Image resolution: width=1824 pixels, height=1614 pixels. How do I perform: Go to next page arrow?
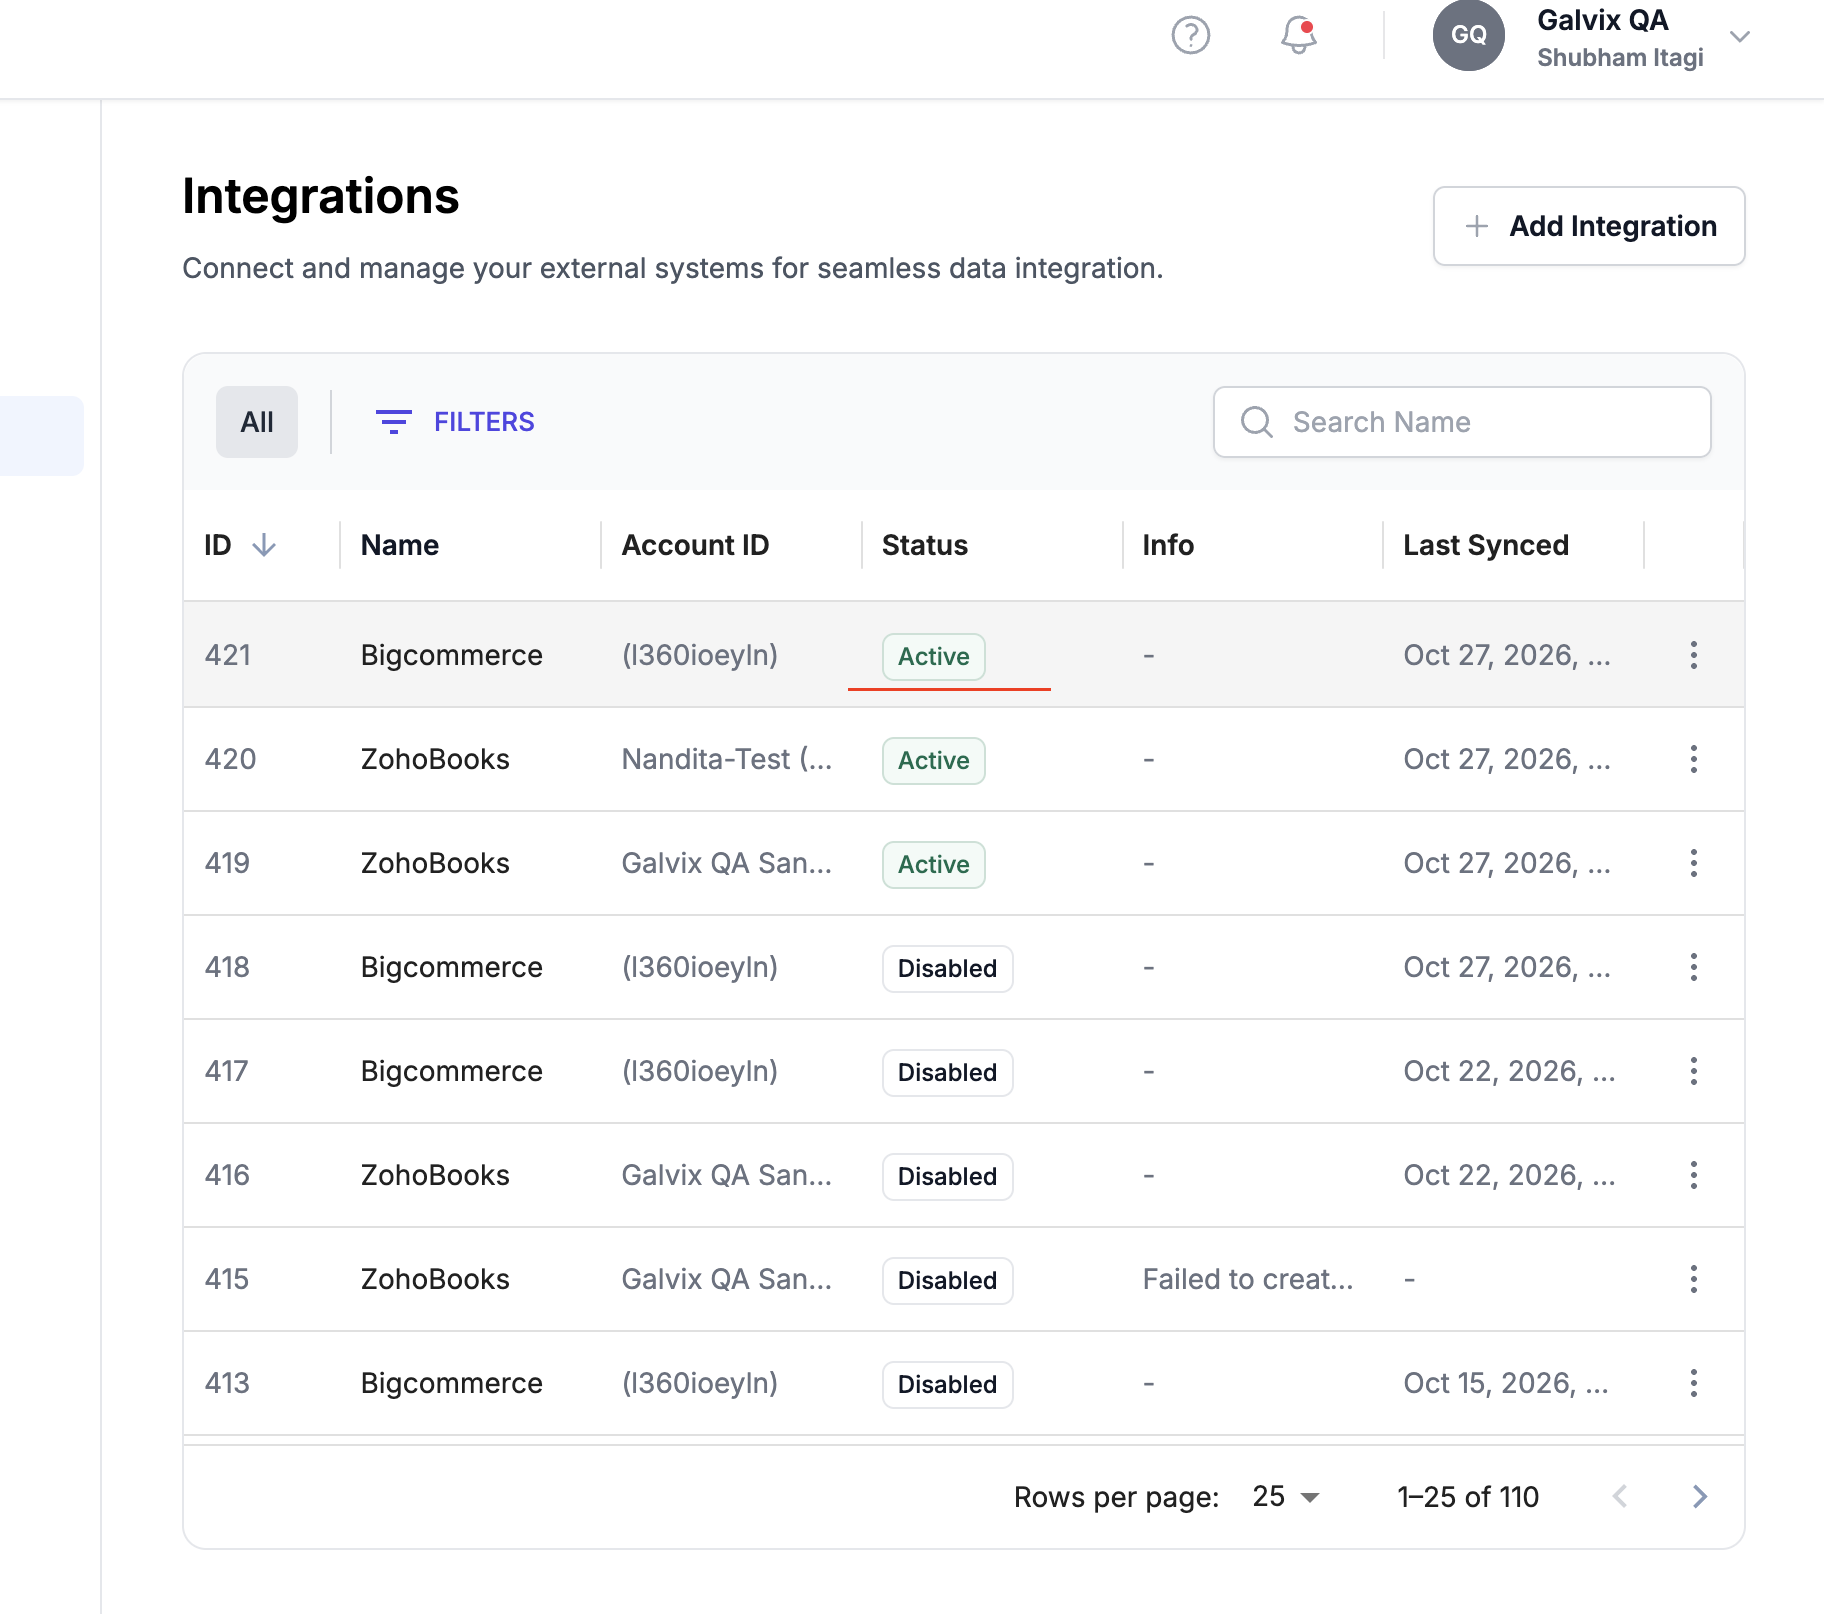pyautogui.click(x=1699, y=1496)
